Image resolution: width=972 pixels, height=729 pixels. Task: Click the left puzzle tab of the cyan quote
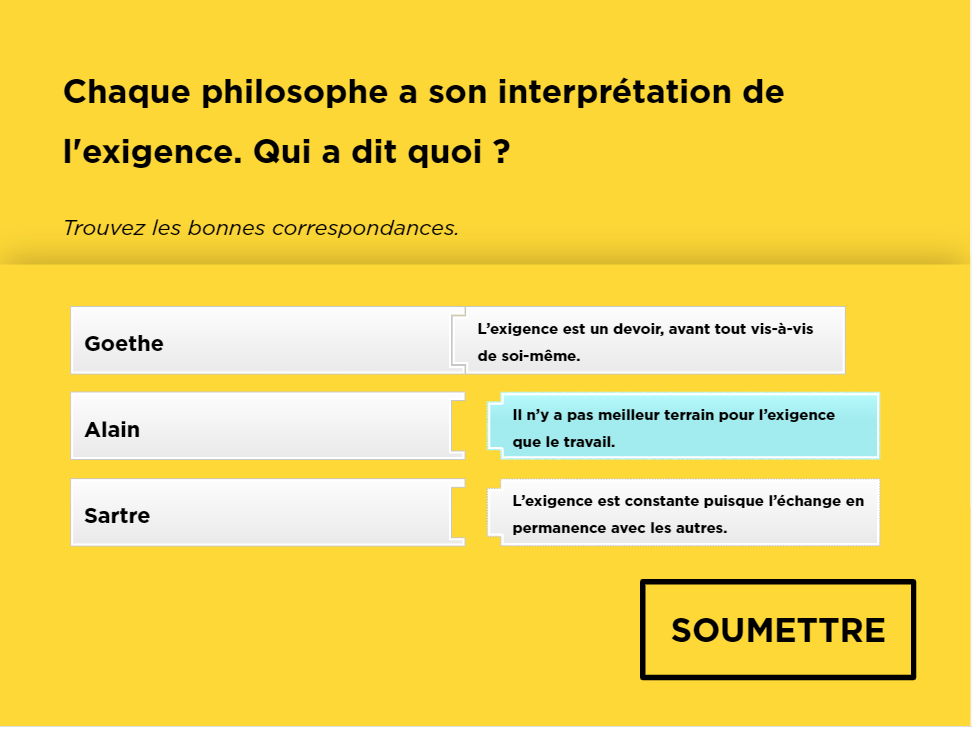tap(494, 427)
